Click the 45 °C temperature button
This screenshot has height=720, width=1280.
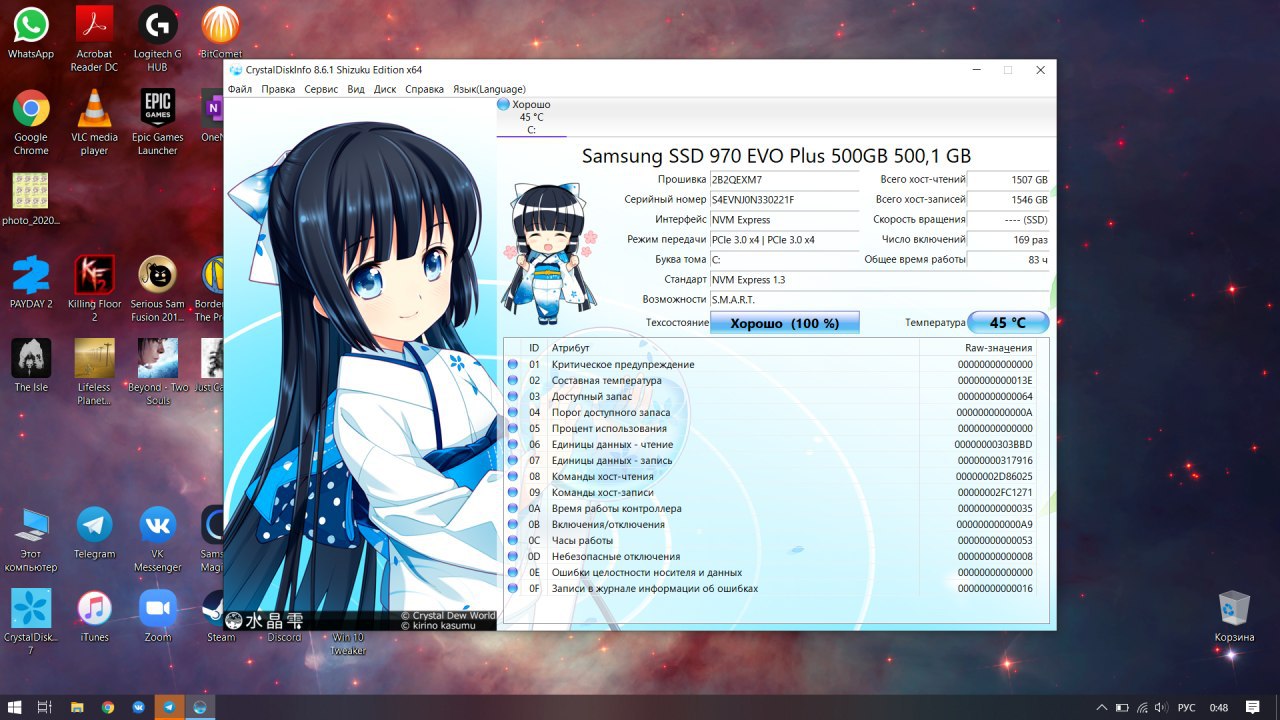(x=1008, y=323)
